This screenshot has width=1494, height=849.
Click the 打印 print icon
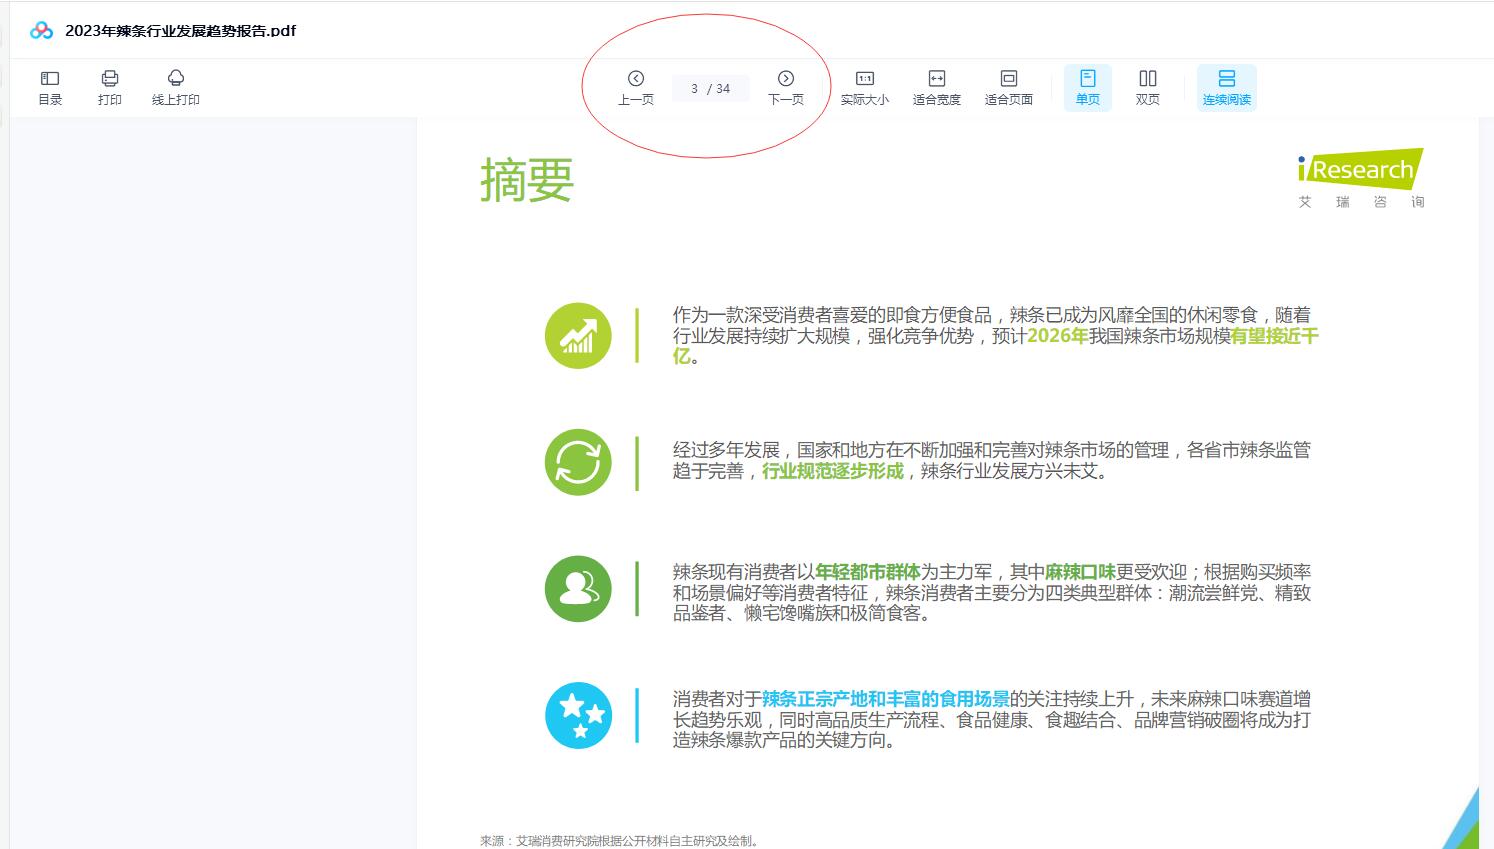110,87
